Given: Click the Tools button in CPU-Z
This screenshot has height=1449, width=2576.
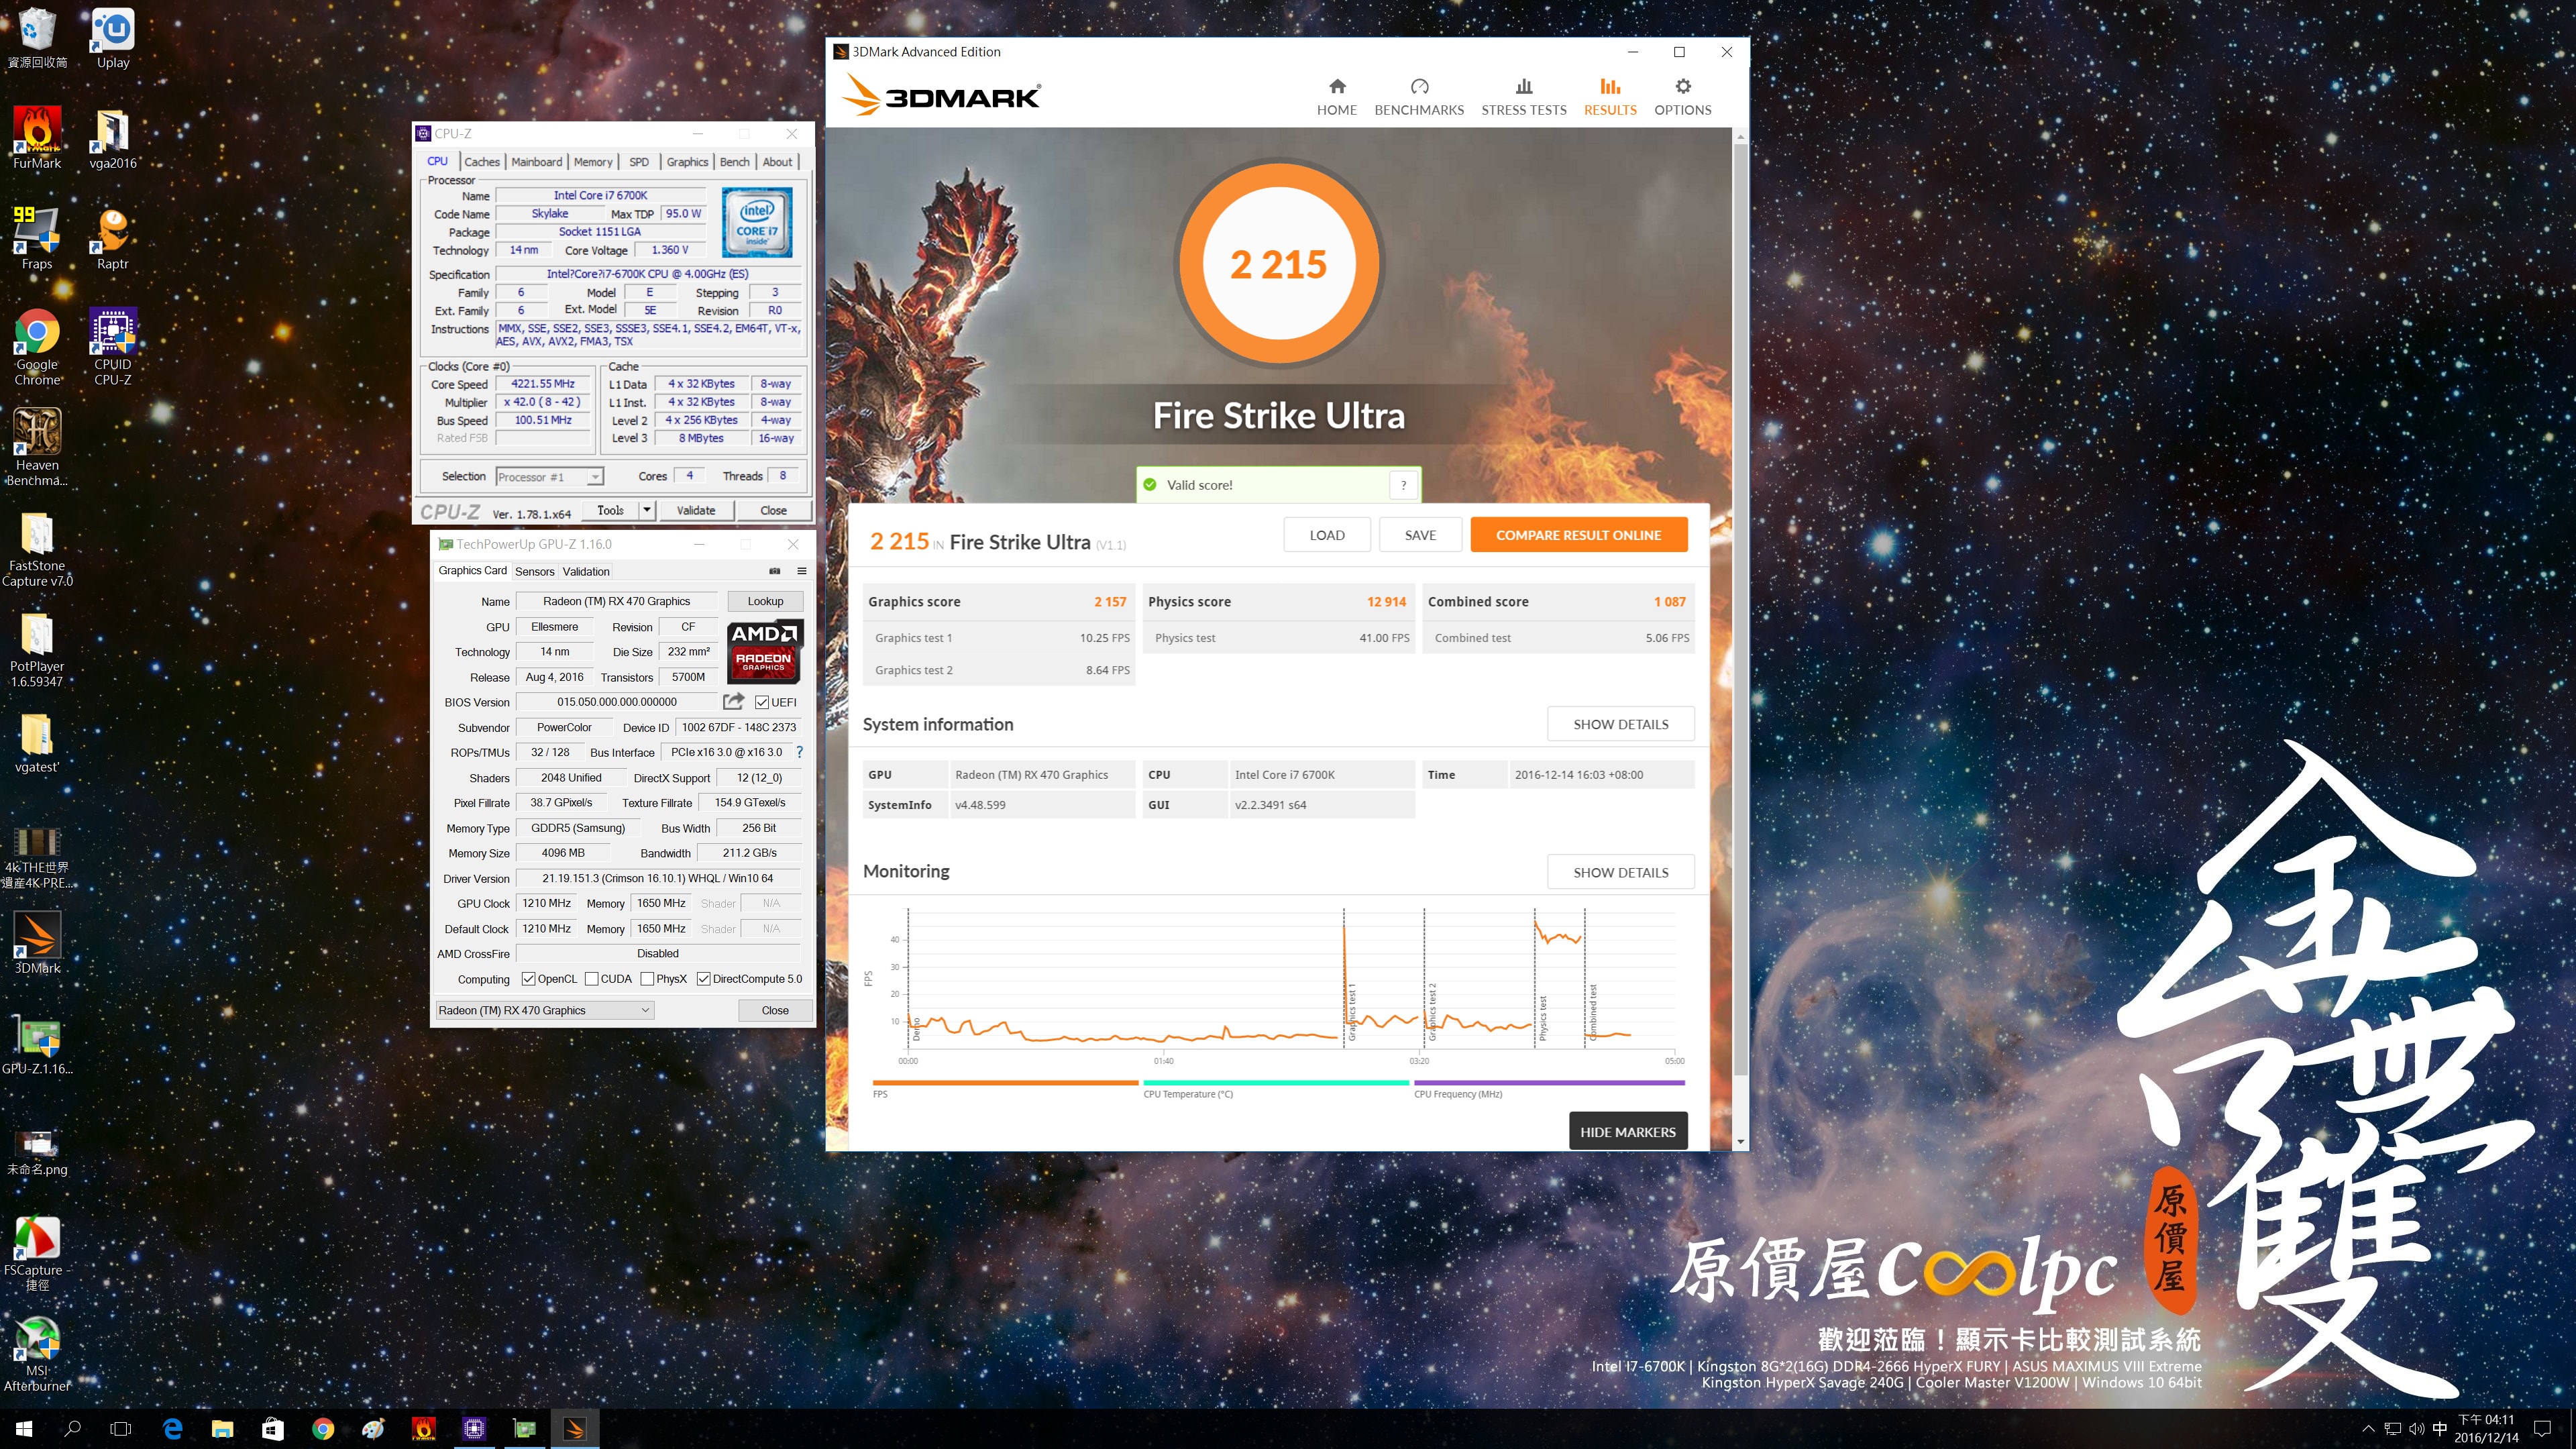Looking at the screenshot, I should coord(610,510).
